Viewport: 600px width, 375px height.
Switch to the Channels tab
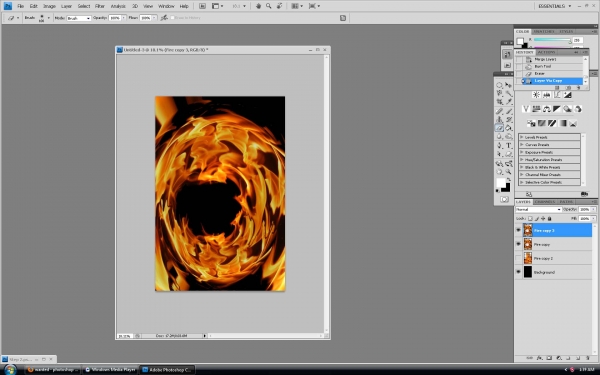[x=545, y=202]
